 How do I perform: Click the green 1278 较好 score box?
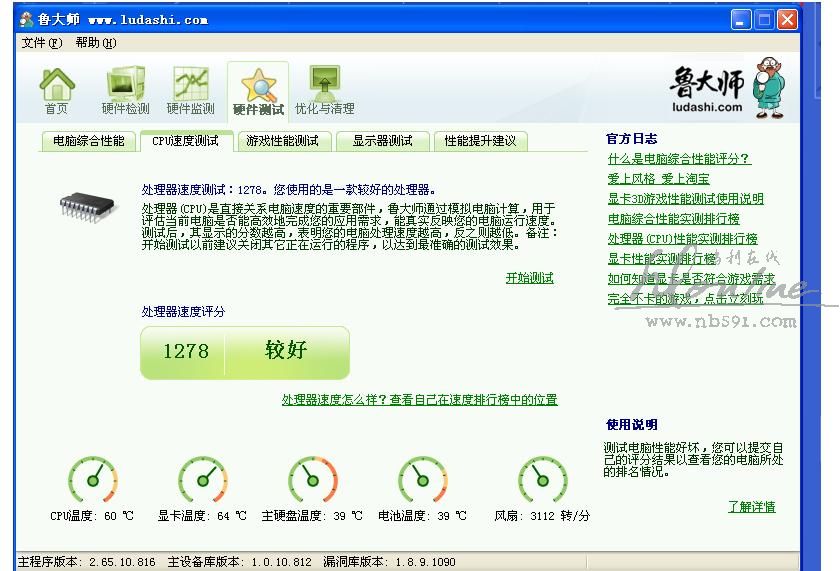pyautogui.click(x=245, y=352)
